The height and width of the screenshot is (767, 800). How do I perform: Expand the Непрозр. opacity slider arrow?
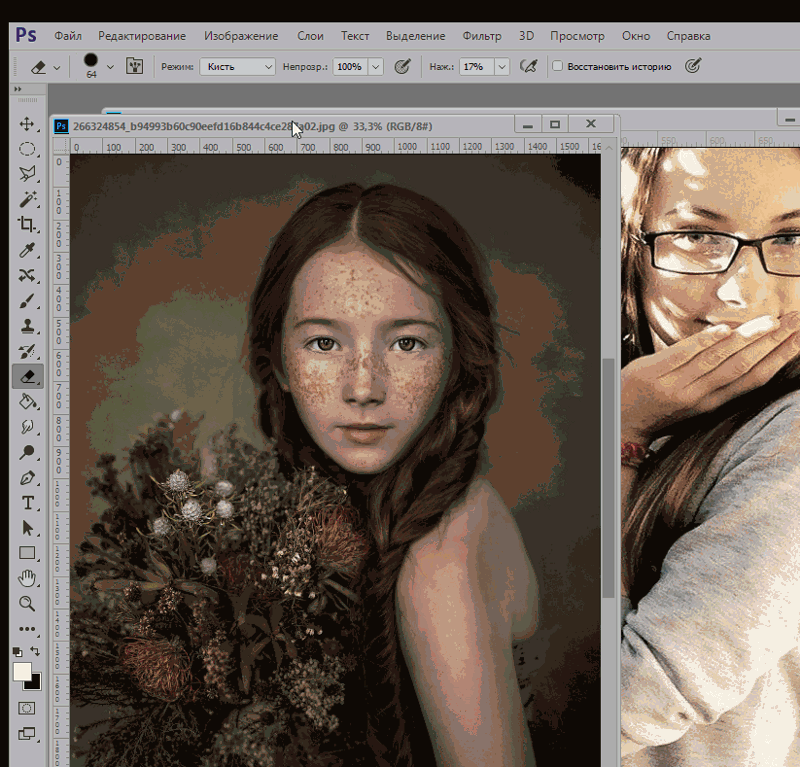[x=376, y=67]
